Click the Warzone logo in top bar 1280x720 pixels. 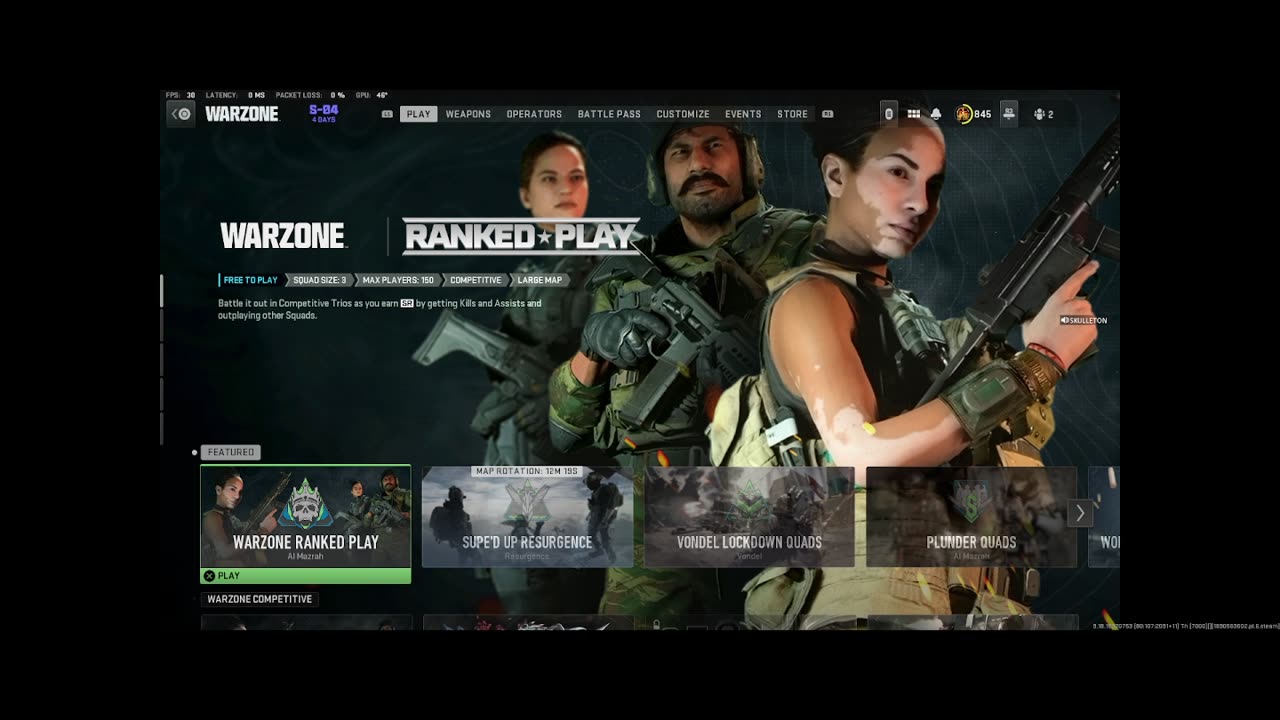click(x=242, y=114)
